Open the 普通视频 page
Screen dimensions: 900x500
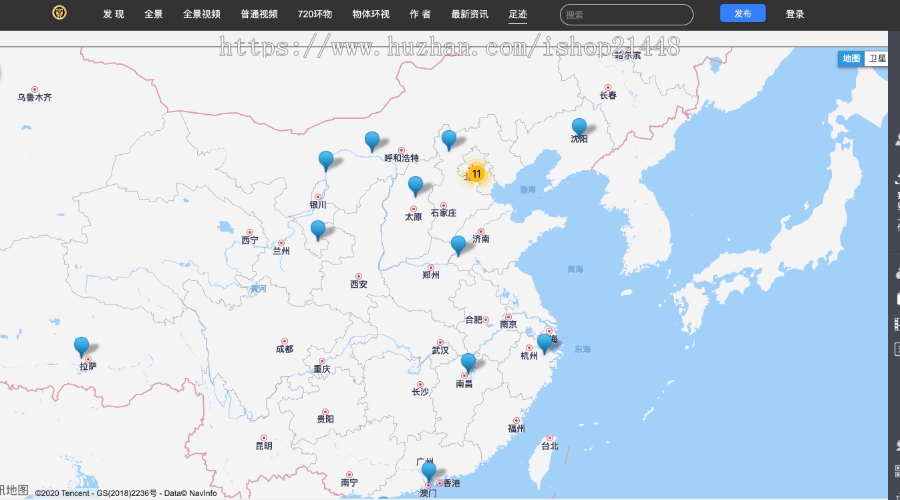click(x=259, y=14)
